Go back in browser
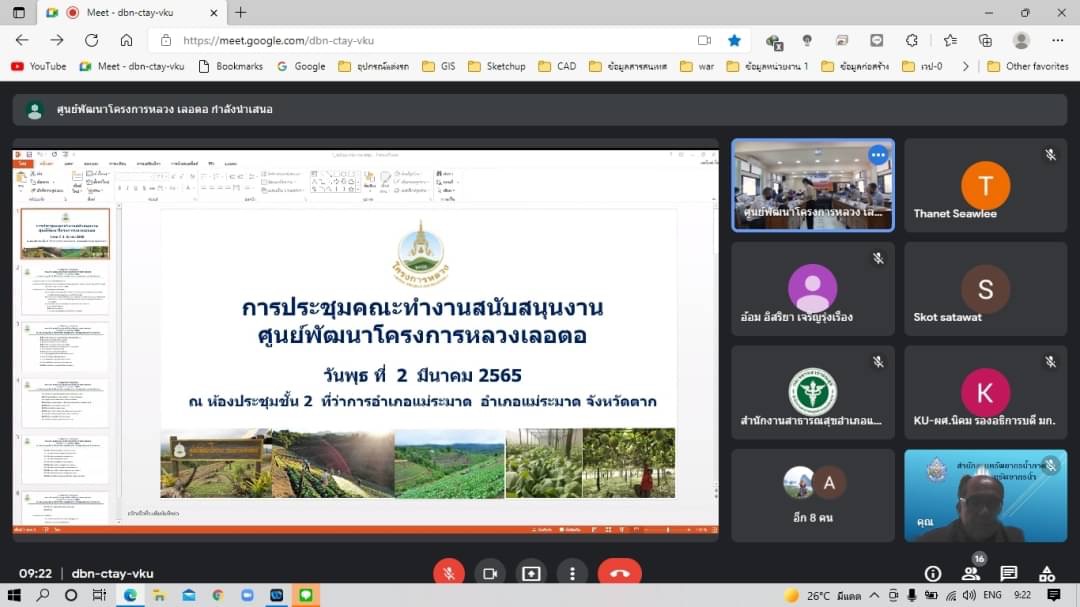The height and width of the screenshot is (607, 1080). [22, 41]
